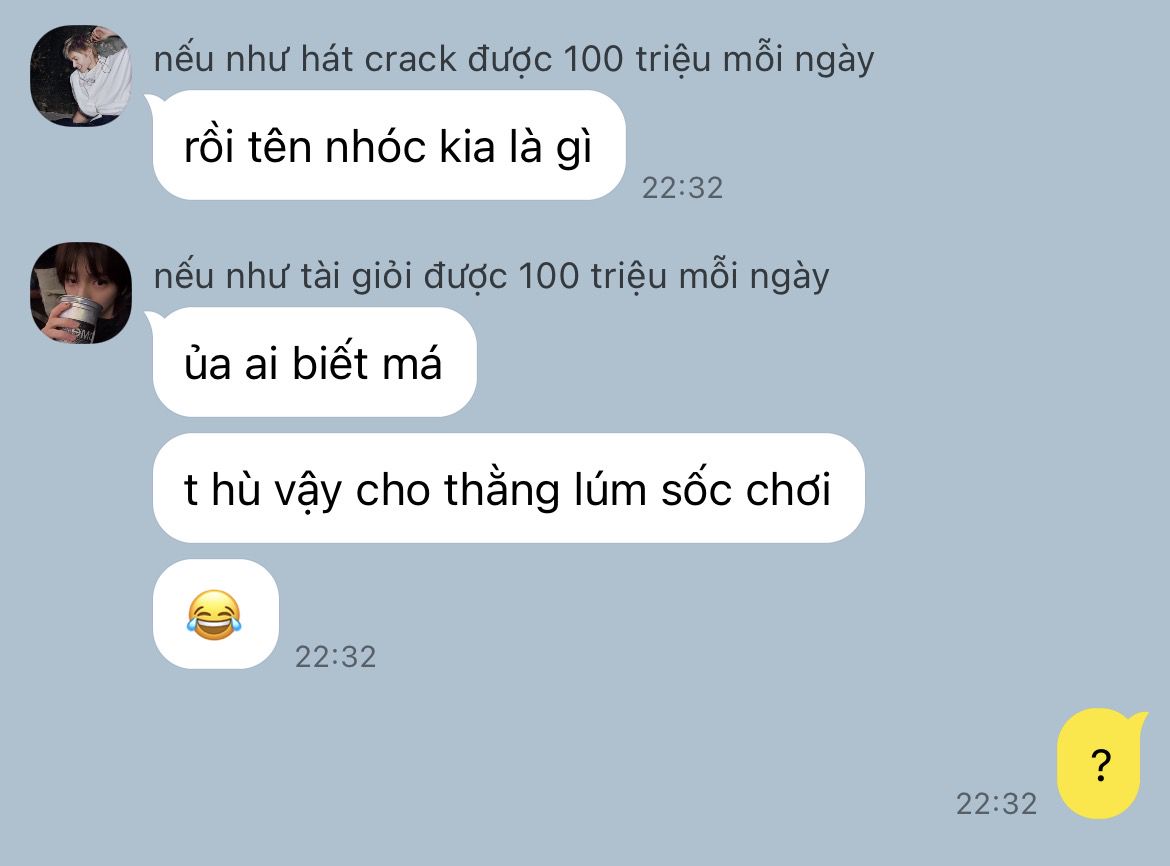
Task: Click the 22:32 timestamp beside 'rồi tên nhóc kia là gì'
Action: (683, 187)
